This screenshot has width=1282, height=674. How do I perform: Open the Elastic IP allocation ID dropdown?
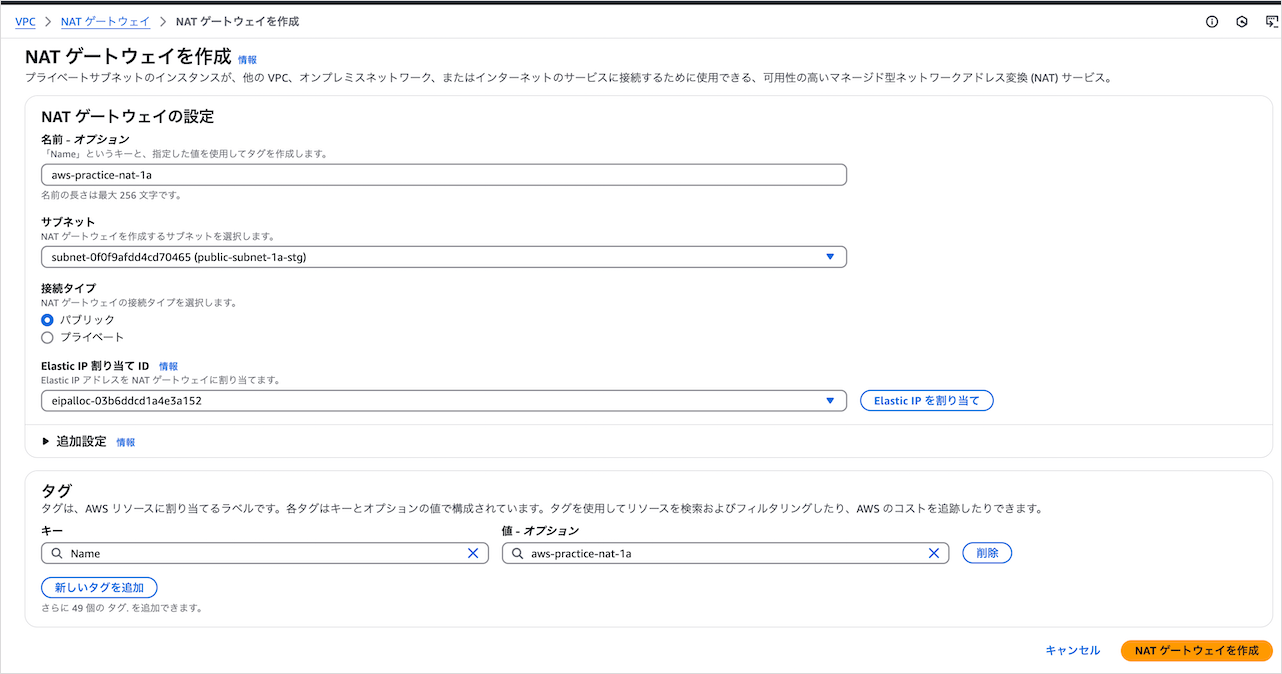444,401
